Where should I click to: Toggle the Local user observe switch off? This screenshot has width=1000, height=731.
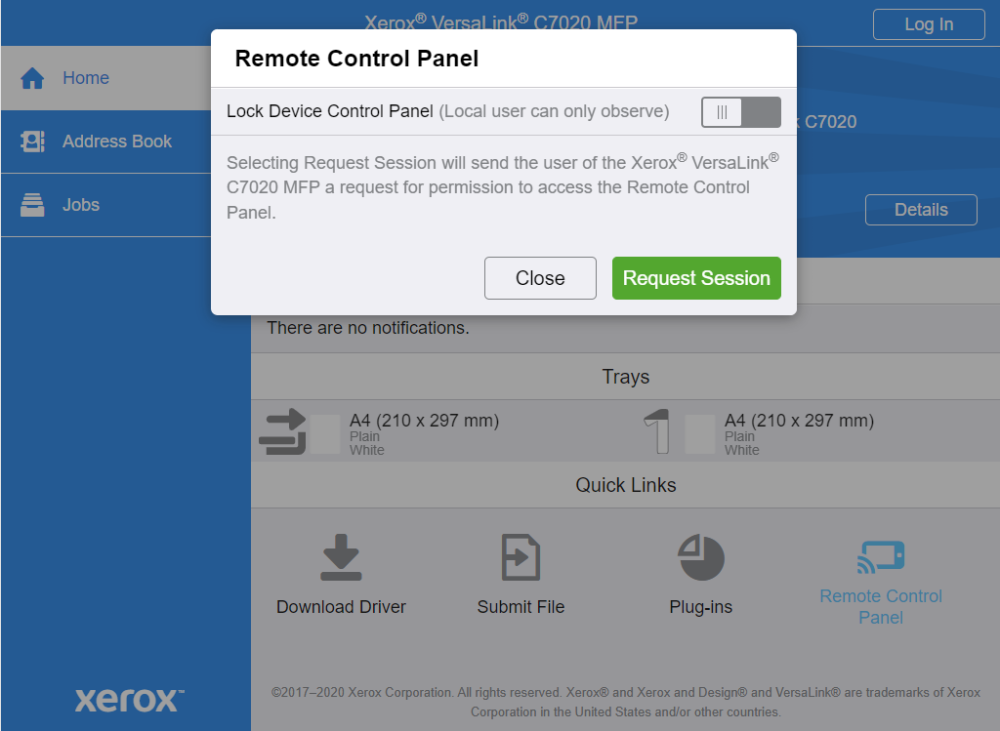pyautogui.click(x=740, y=112)
